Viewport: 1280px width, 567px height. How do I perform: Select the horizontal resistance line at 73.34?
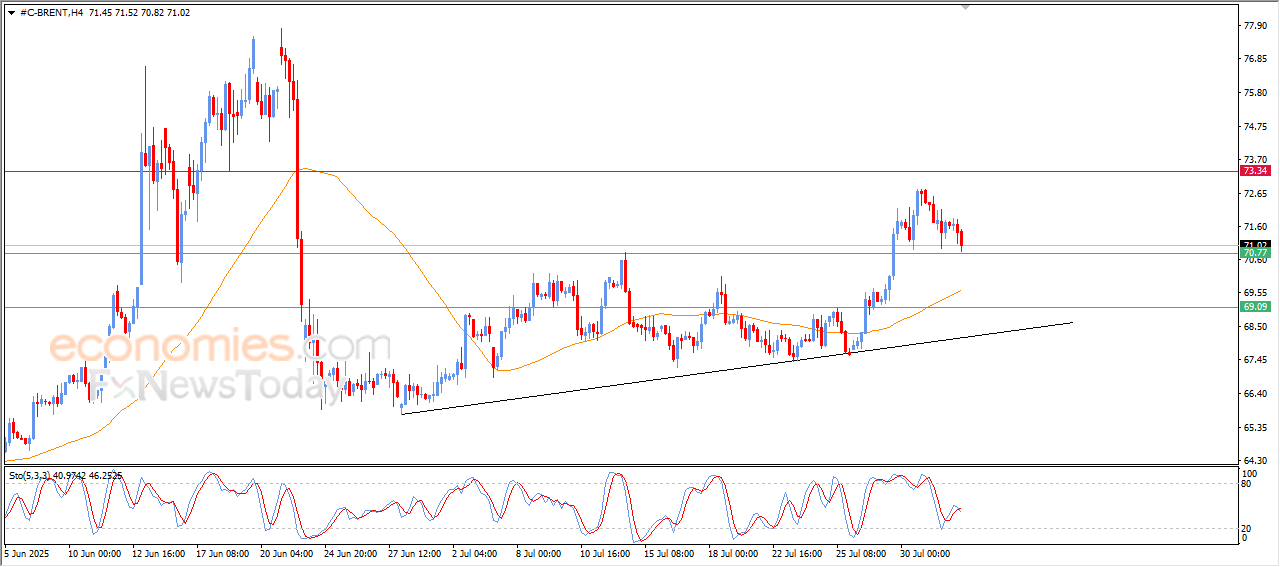620,171
